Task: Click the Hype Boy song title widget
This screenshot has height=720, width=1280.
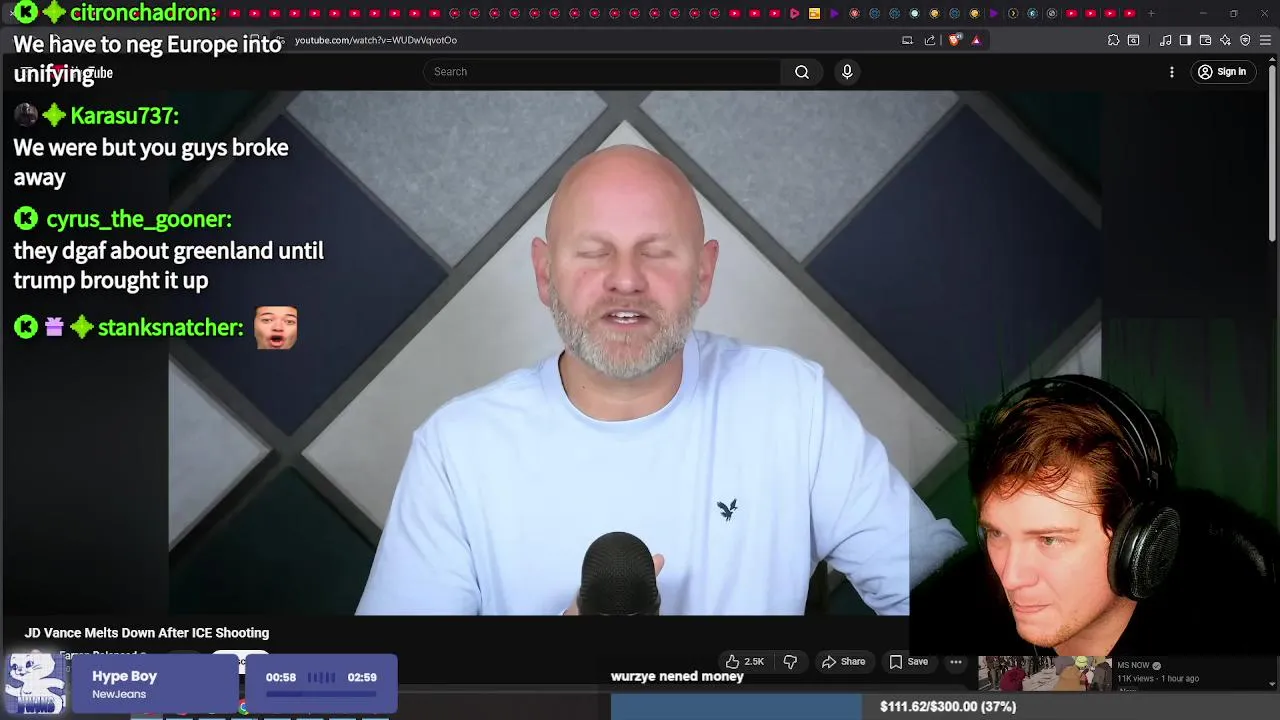Action: [x=125, y=676]
